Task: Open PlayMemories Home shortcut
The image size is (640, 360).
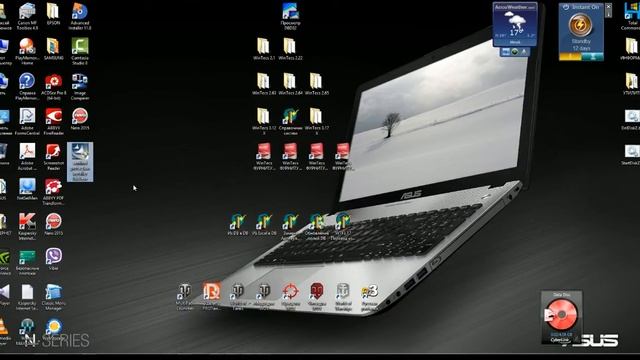Action: pyautogui.click(x=27, y=52)
